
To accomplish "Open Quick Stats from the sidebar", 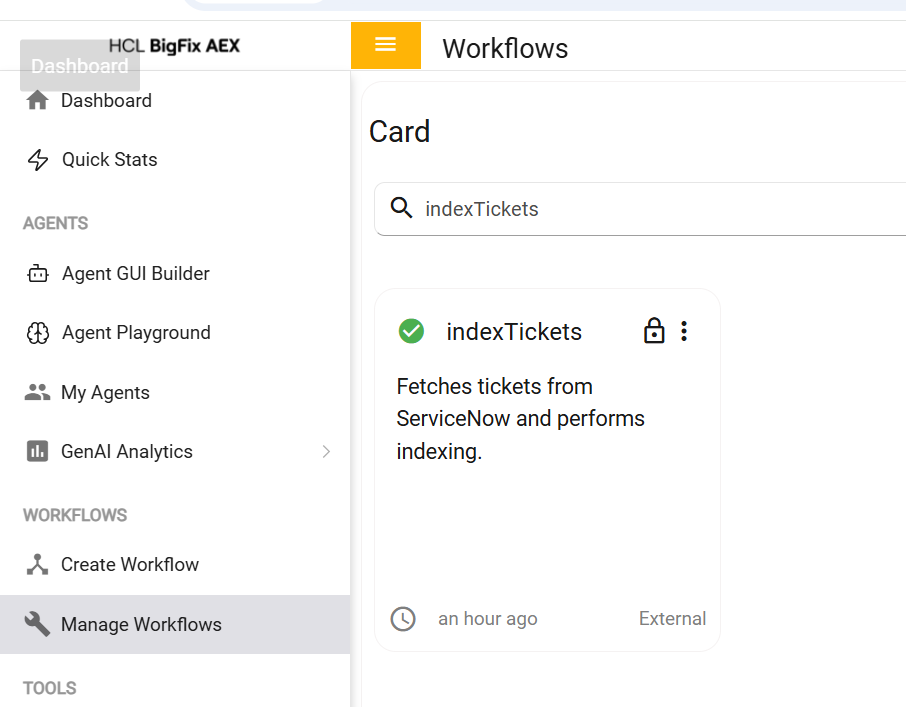I will [109, 160].
